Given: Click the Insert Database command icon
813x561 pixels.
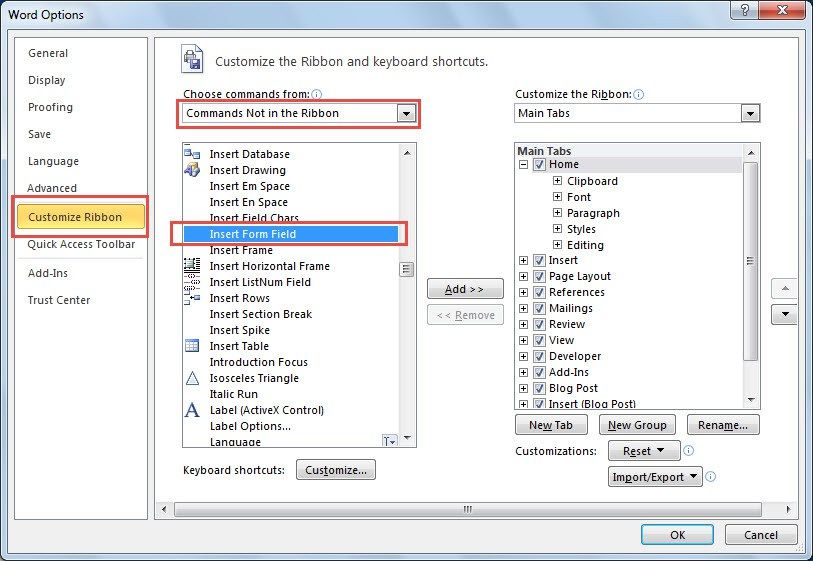Looking at the screenshot, I should tap(192, 153).
